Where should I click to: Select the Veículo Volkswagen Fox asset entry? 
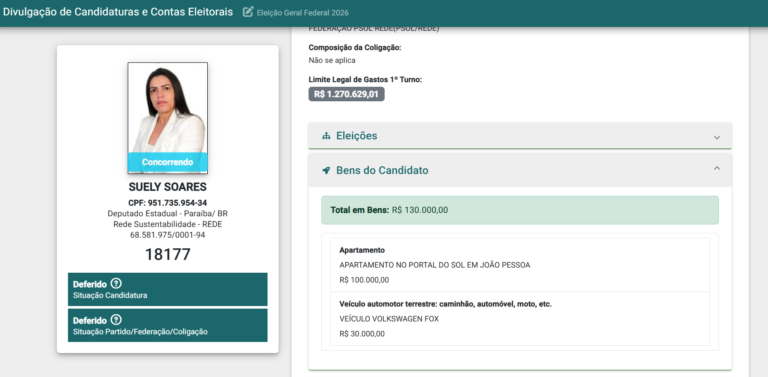(x=520, y=319)
